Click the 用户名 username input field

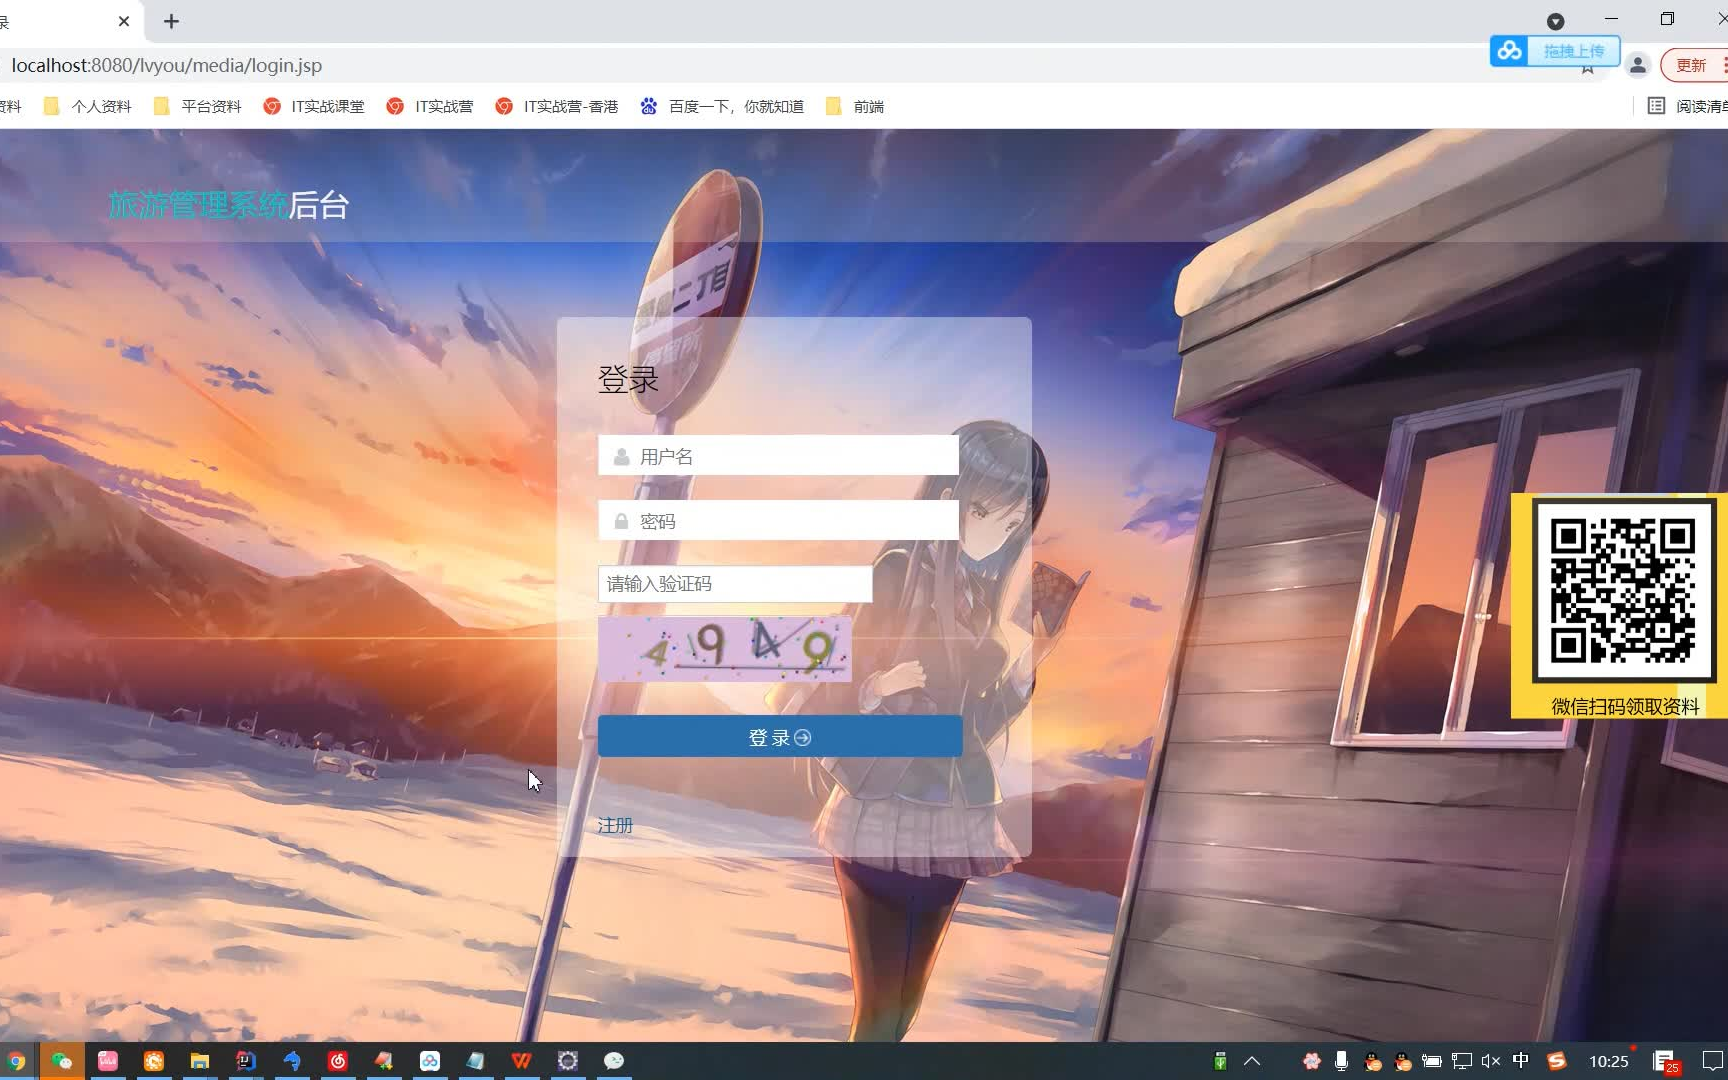(778, 456)
